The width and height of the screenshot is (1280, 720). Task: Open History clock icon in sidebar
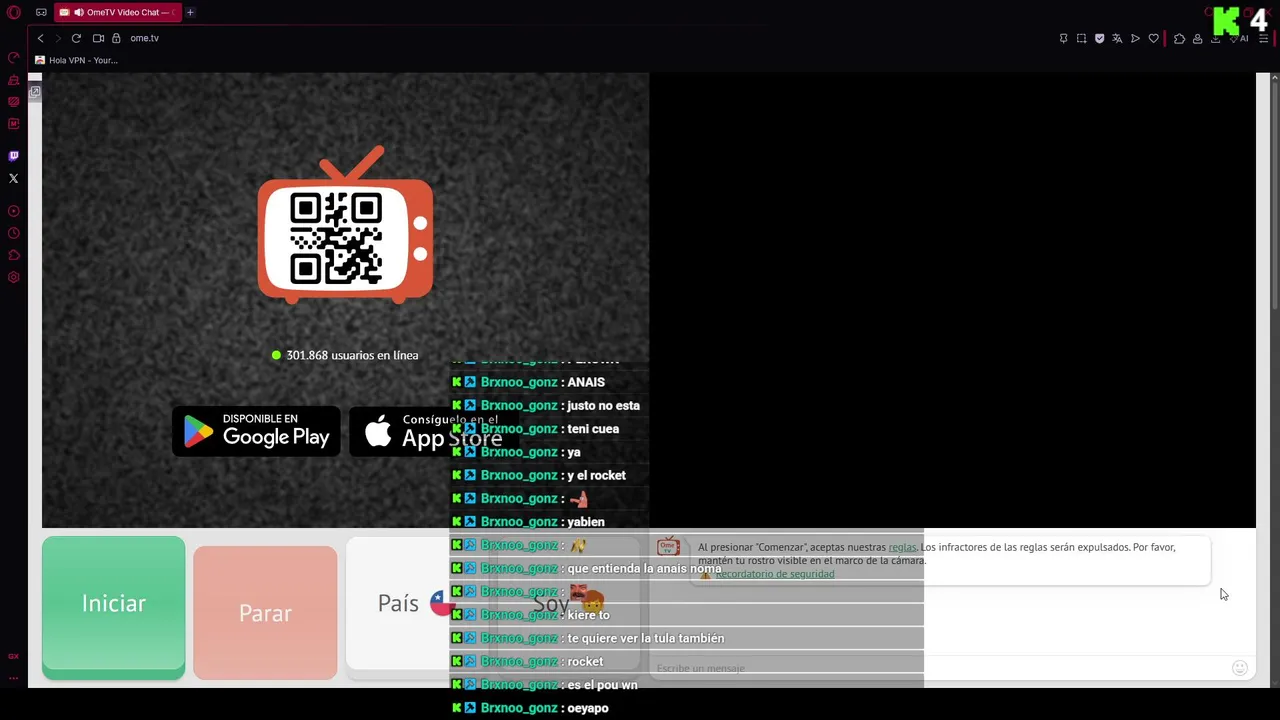[14, 233]
